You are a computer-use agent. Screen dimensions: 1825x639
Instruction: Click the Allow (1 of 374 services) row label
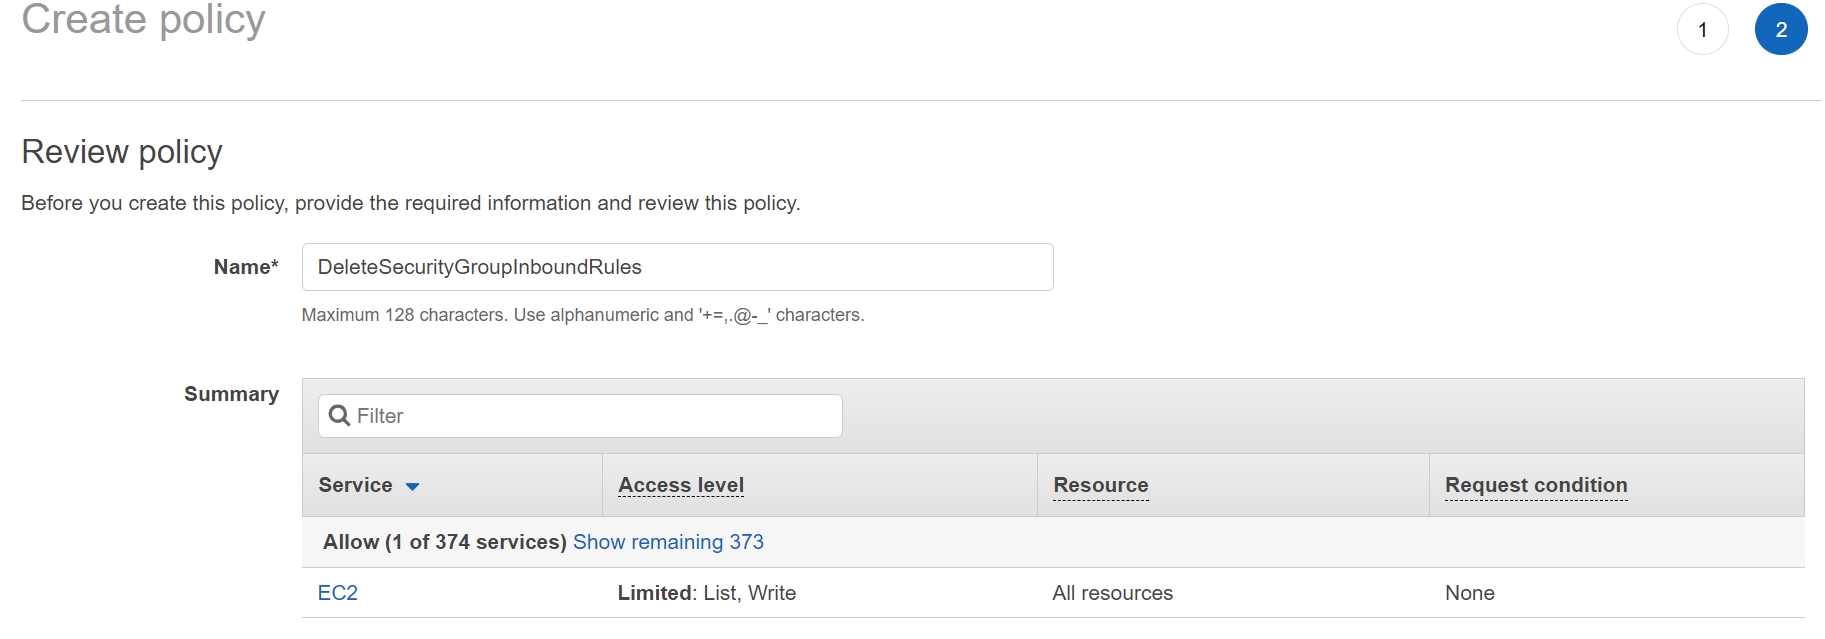[x=444, y=542]
